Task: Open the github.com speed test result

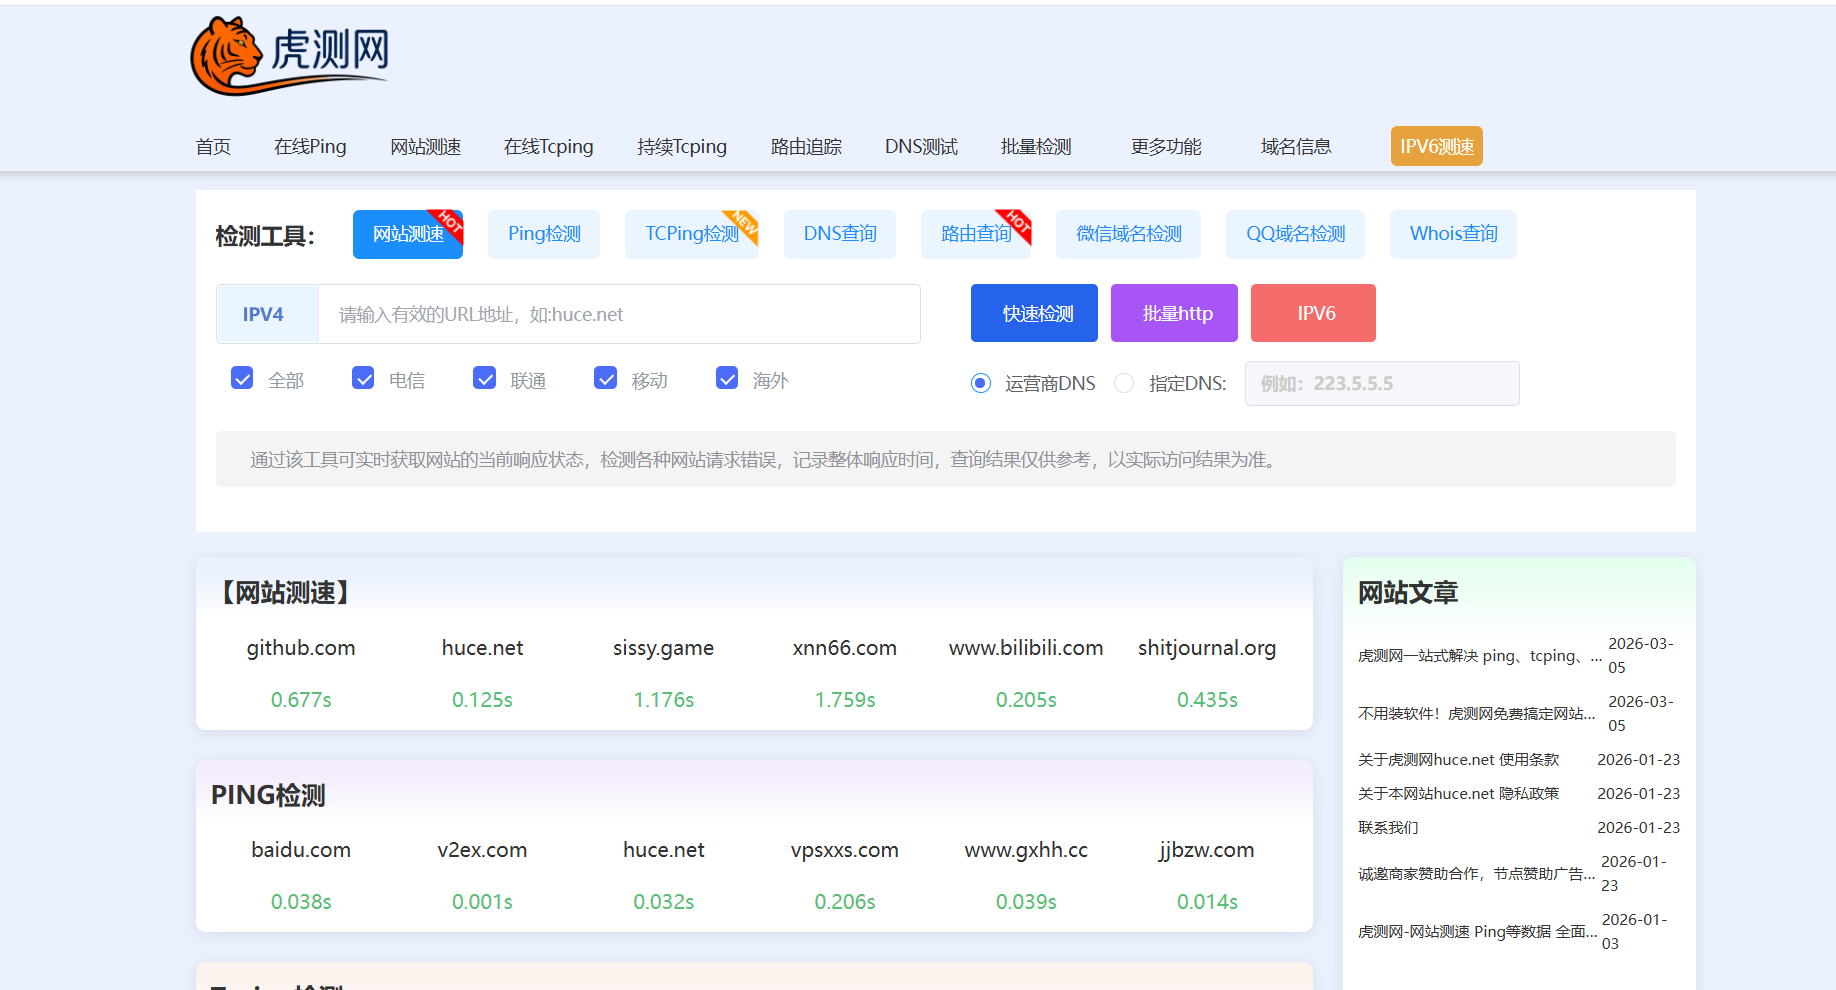Action: pyautogui.click(x=301, y=648)
